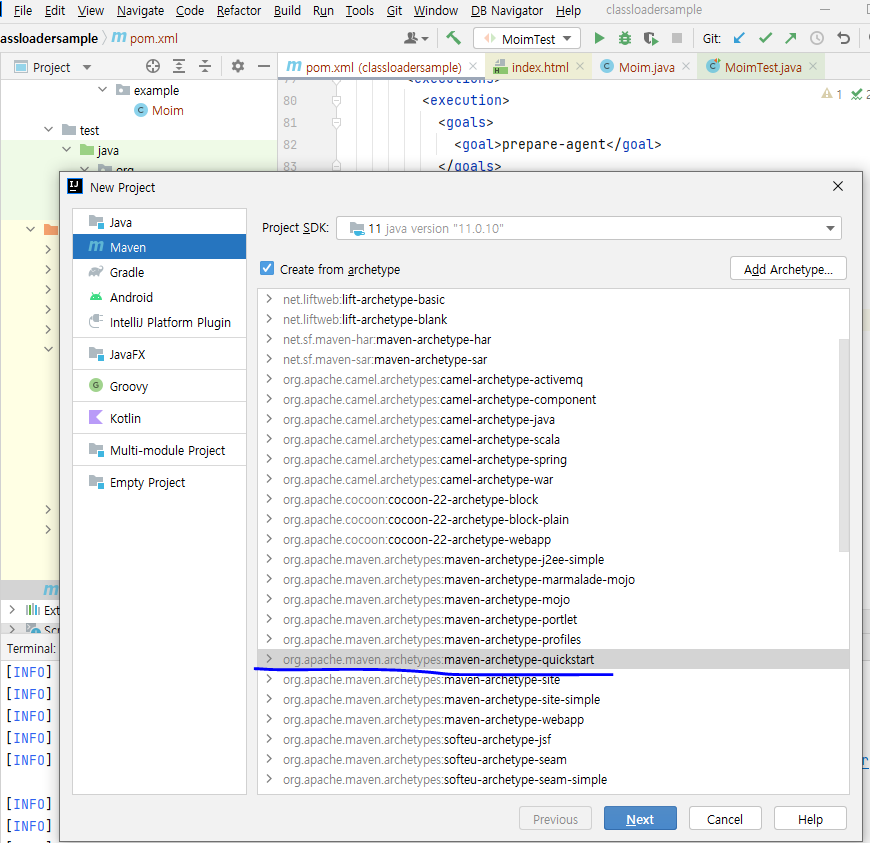Image resolution: width=870 pixels, height=843 pixels.
Task: Fold code at line 80 gutter
Action: [x=336, y=100]
